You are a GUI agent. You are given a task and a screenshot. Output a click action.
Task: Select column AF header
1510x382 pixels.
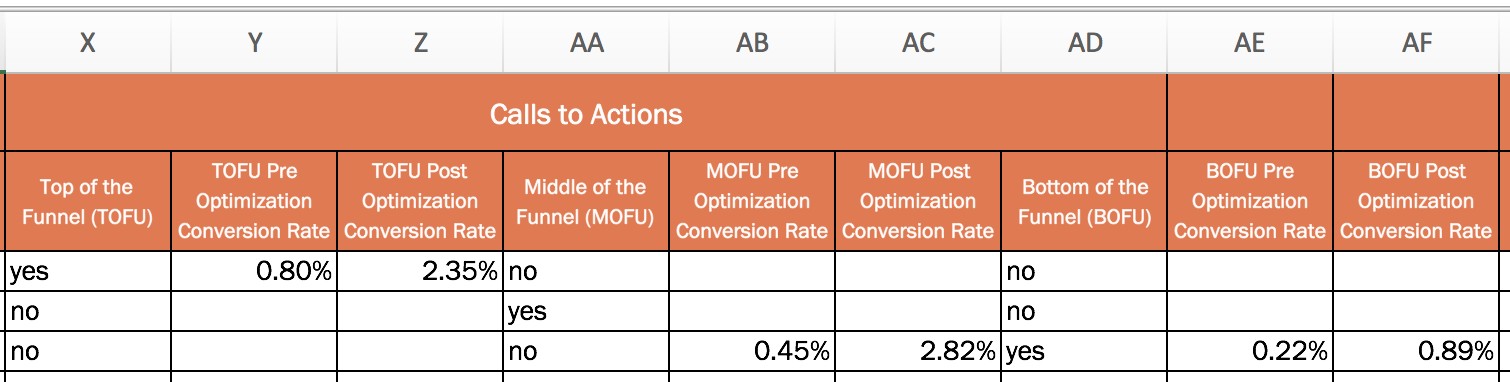click(1416, 42)
